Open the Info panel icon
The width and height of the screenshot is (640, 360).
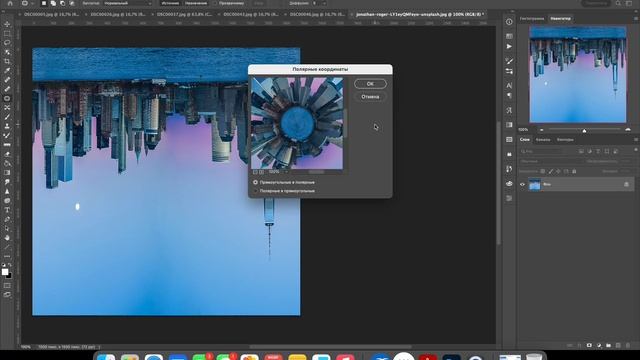[x=509, y=22]
